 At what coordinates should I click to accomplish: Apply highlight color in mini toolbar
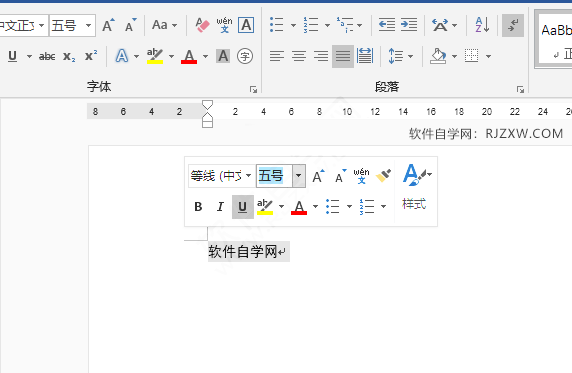pyautogui.click(x=265, y=207)
